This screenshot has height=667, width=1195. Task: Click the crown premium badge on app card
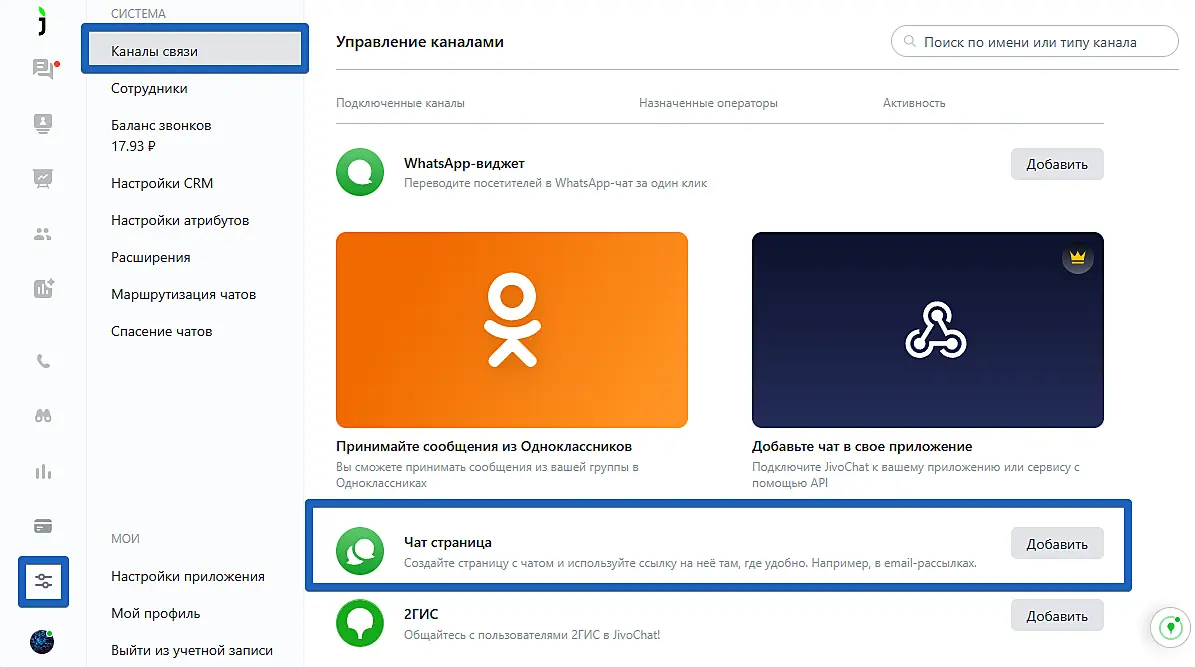tap(1078, 258)
